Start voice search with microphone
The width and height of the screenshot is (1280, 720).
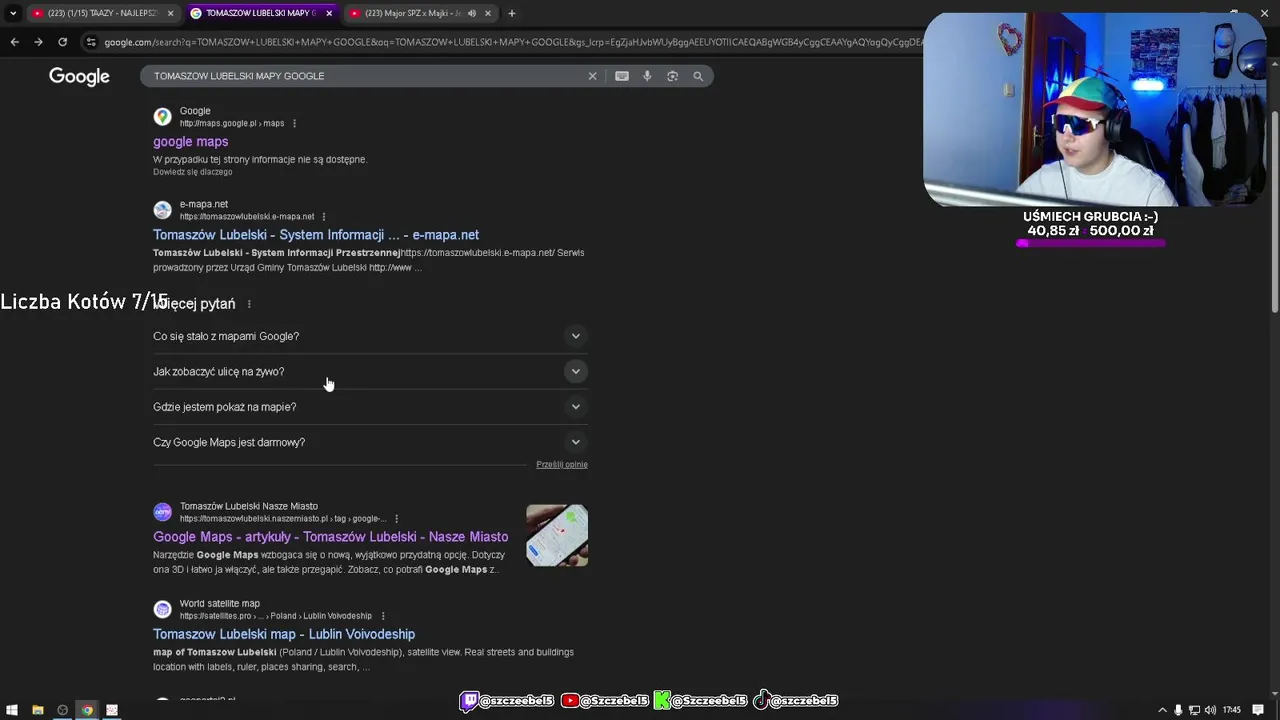[647, 76]
